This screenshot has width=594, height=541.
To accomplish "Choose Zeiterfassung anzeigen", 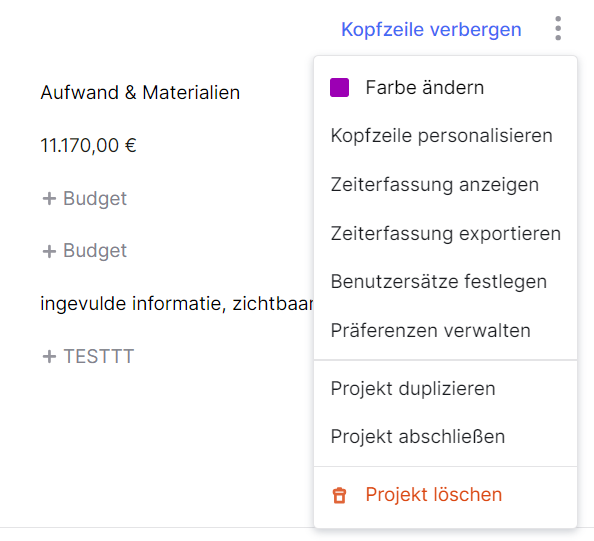I will [445, 185].
